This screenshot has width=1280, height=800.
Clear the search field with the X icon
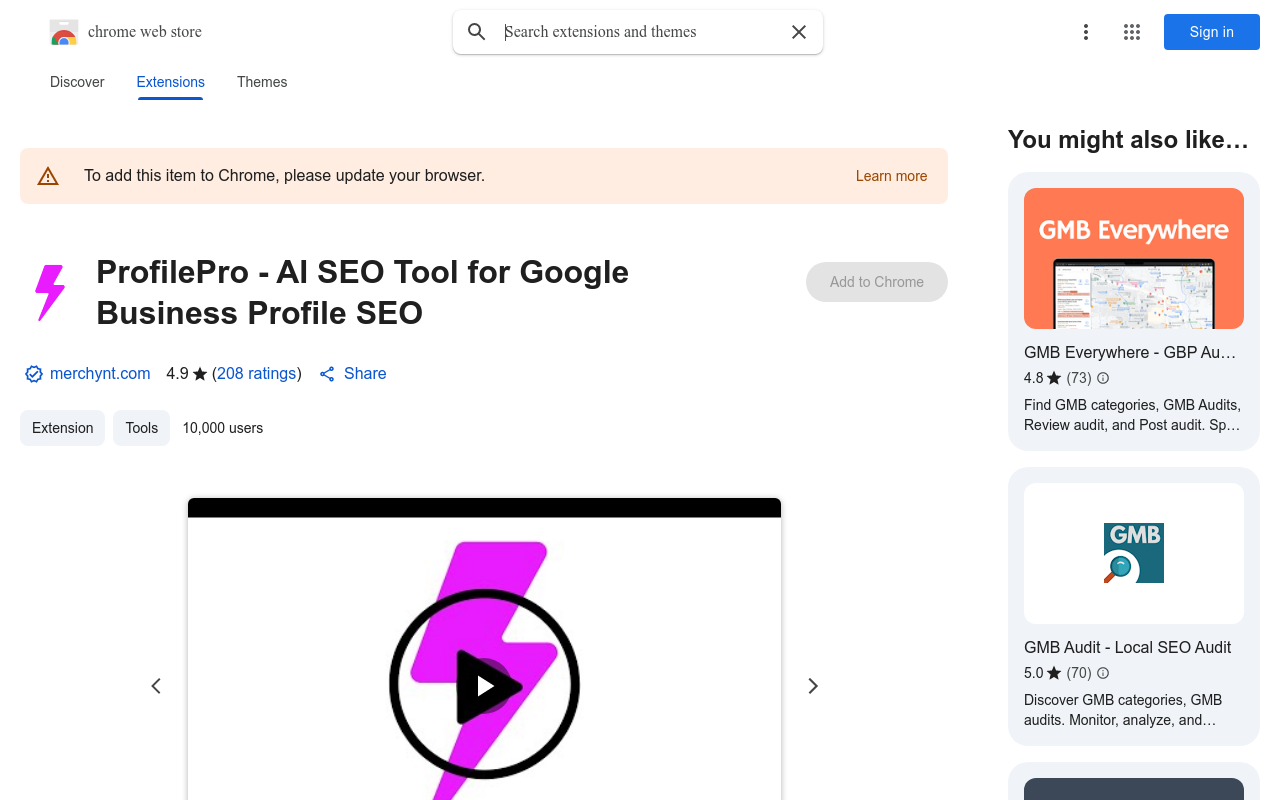click(798, 31)
